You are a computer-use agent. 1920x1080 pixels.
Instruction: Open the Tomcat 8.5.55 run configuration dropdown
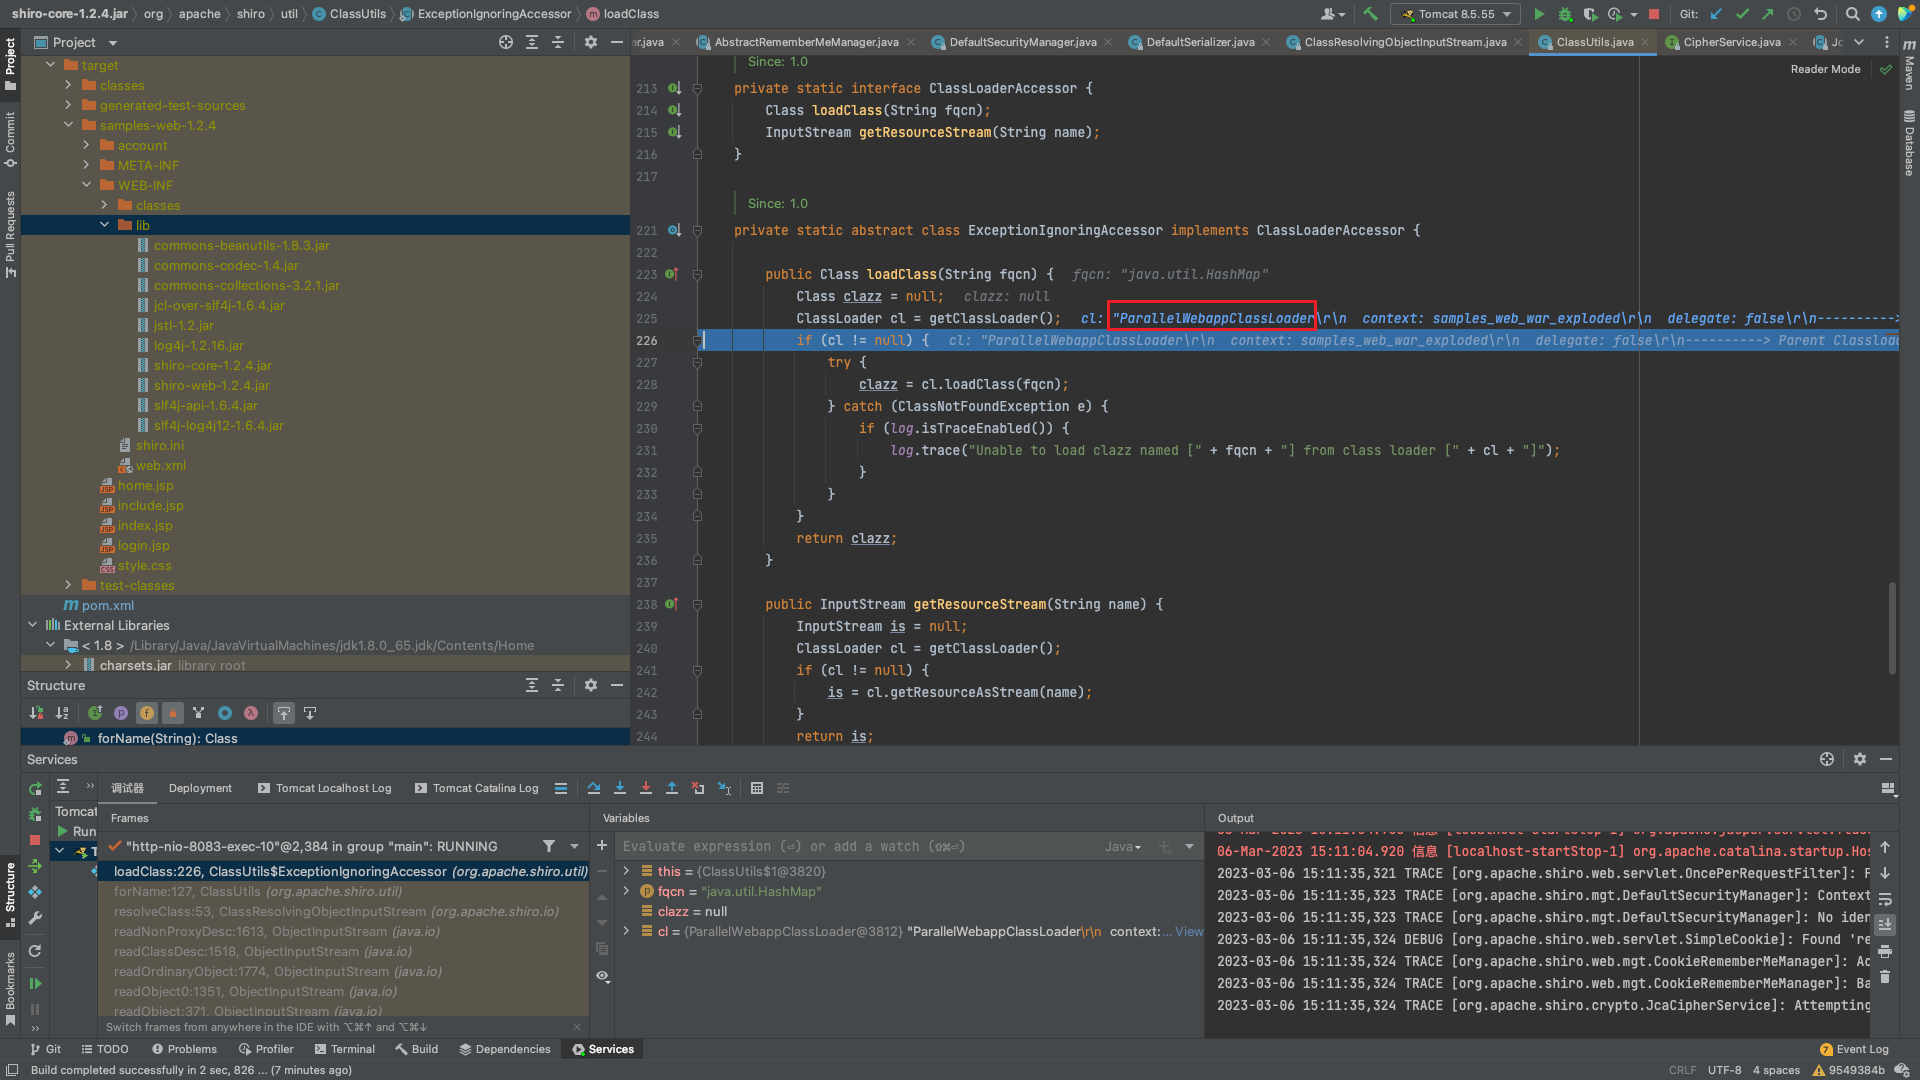click(x=1456, y=14)
